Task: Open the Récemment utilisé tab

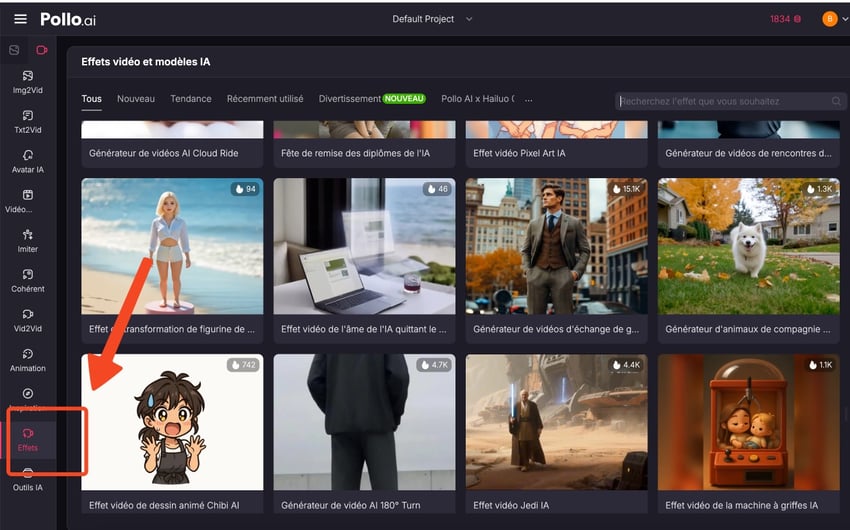Action: [x=265, y=99]
